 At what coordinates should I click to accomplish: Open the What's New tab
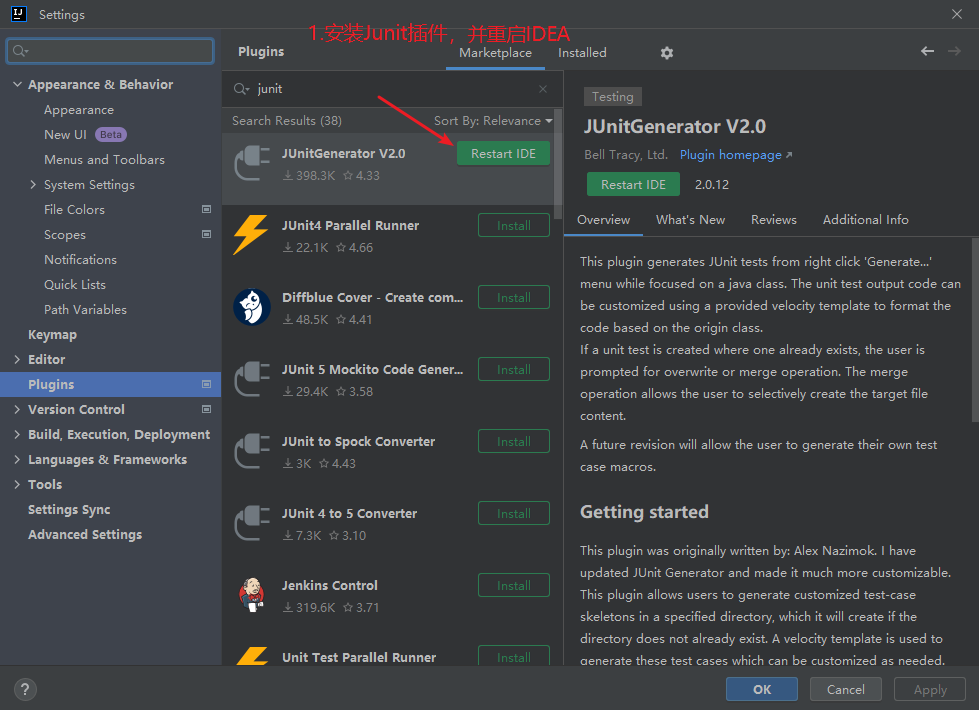coord(690,220)
